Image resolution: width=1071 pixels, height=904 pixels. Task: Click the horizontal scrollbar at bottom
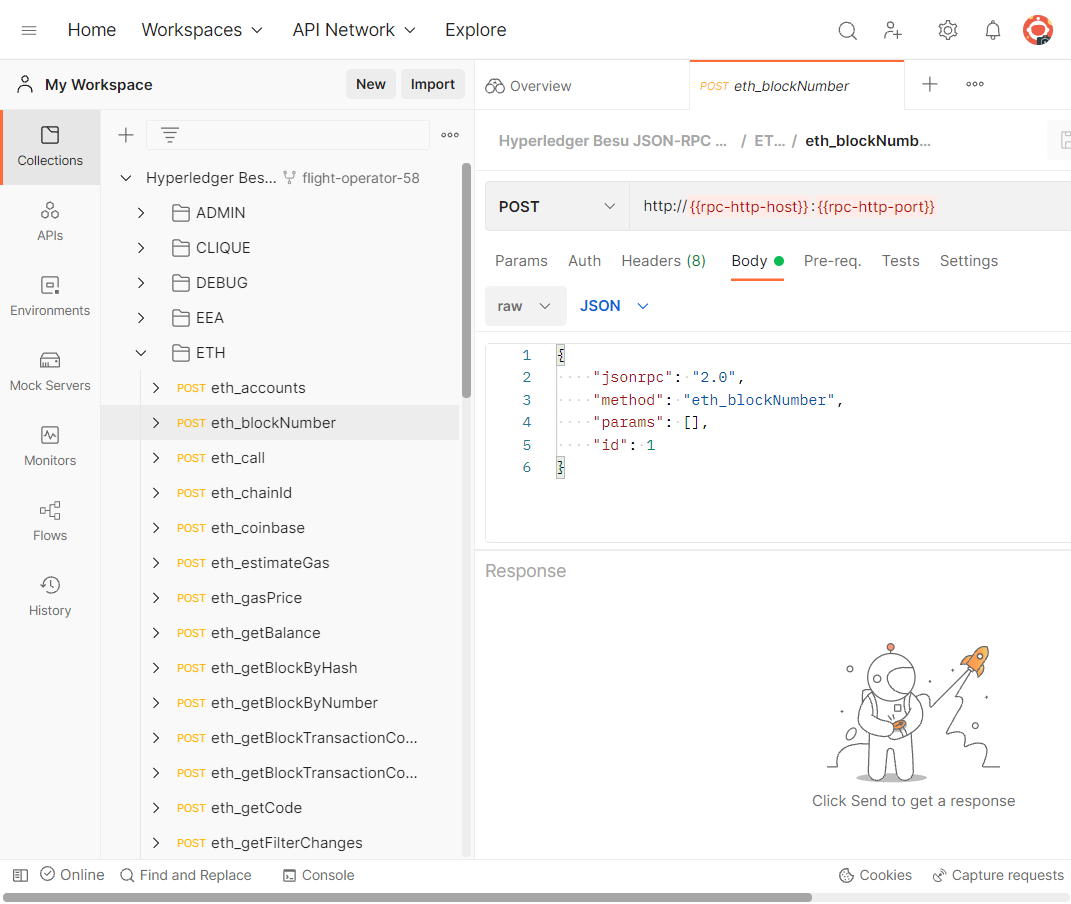pyautogui.click(x=407, y=897)
